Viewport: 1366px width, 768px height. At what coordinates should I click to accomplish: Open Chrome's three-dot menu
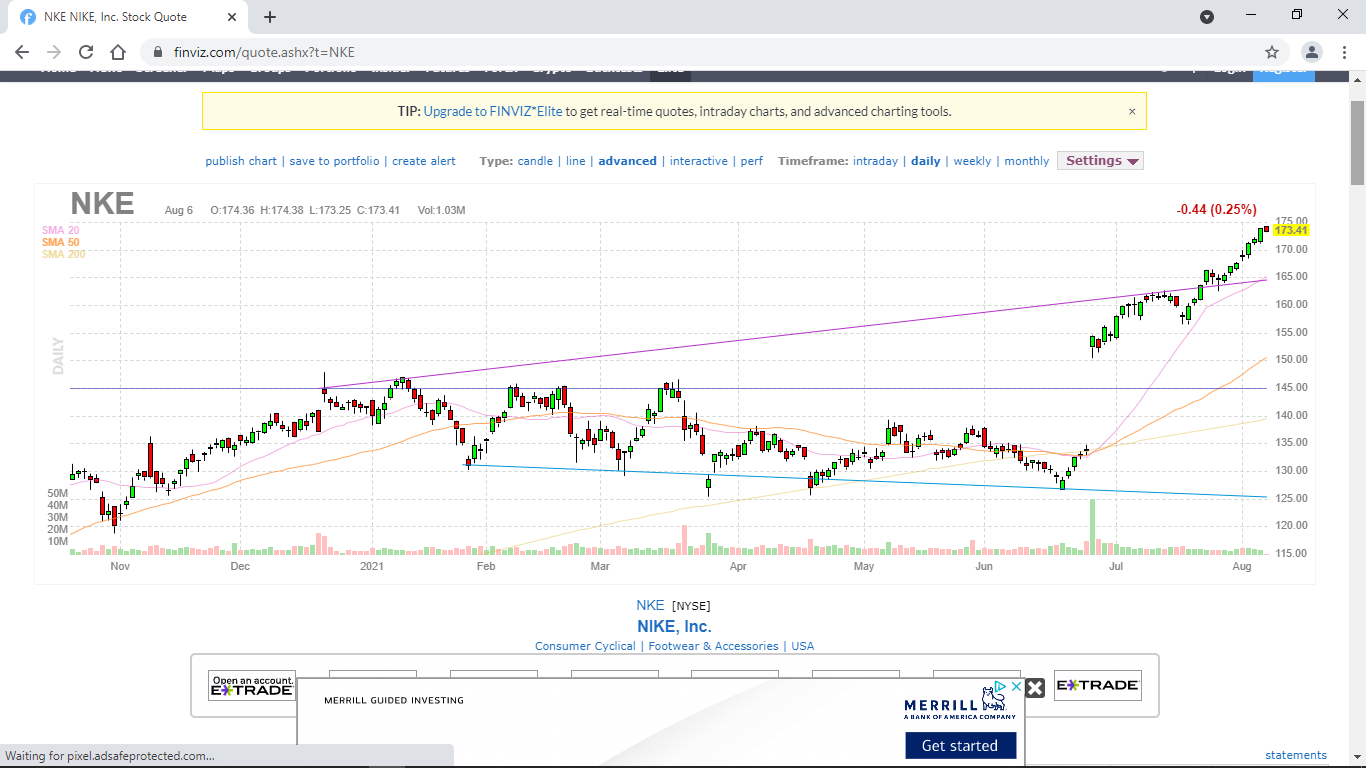(x=1342, y=52)
